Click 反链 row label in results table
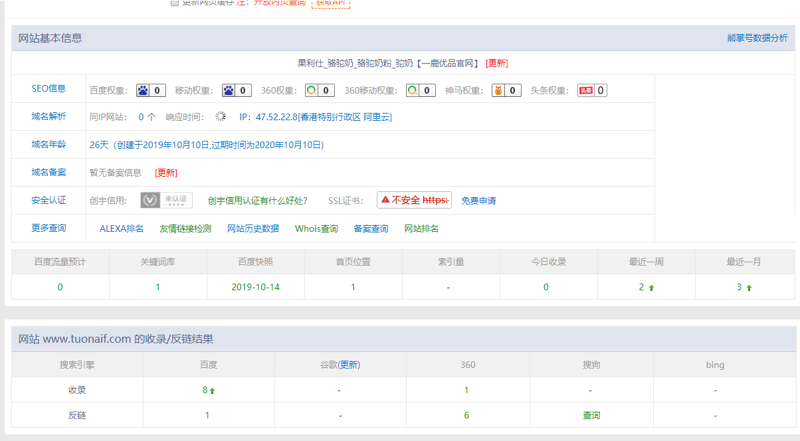The height and width of the screenshot is (441, 800). point(77,415)
